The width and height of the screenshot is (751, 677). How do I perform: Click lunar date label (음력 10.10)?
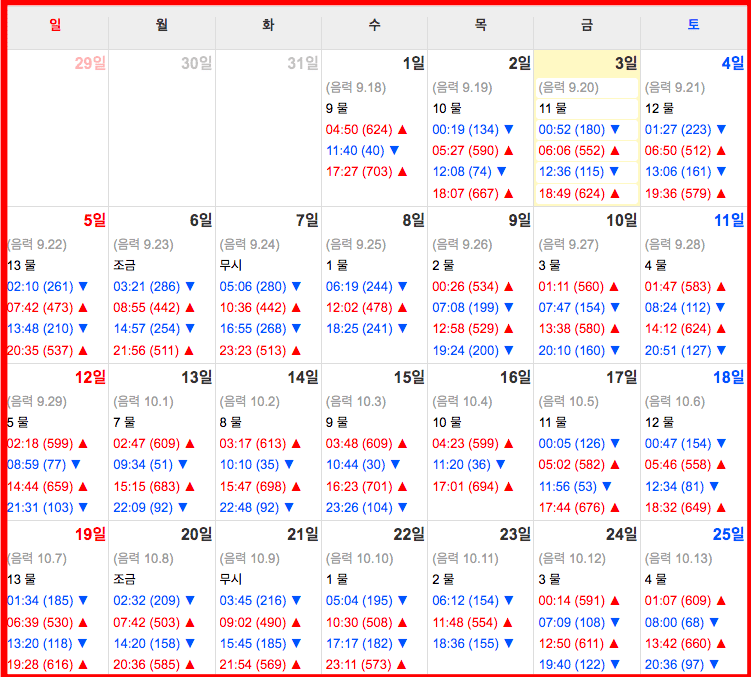359,559
